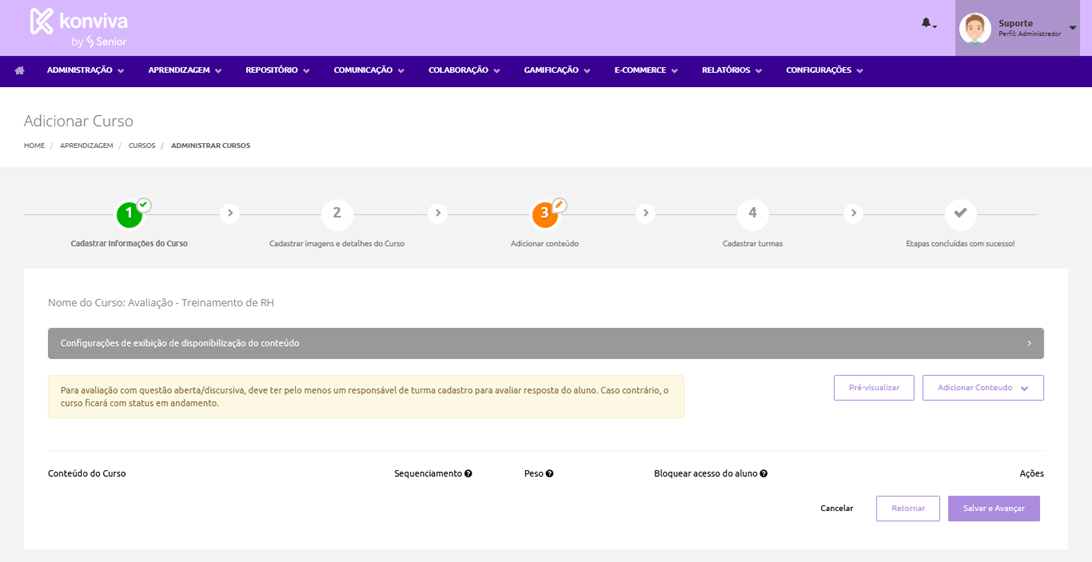Open the Aprendizagem menu
This screenshot has width=1092, height=562.
pos(185,71)
